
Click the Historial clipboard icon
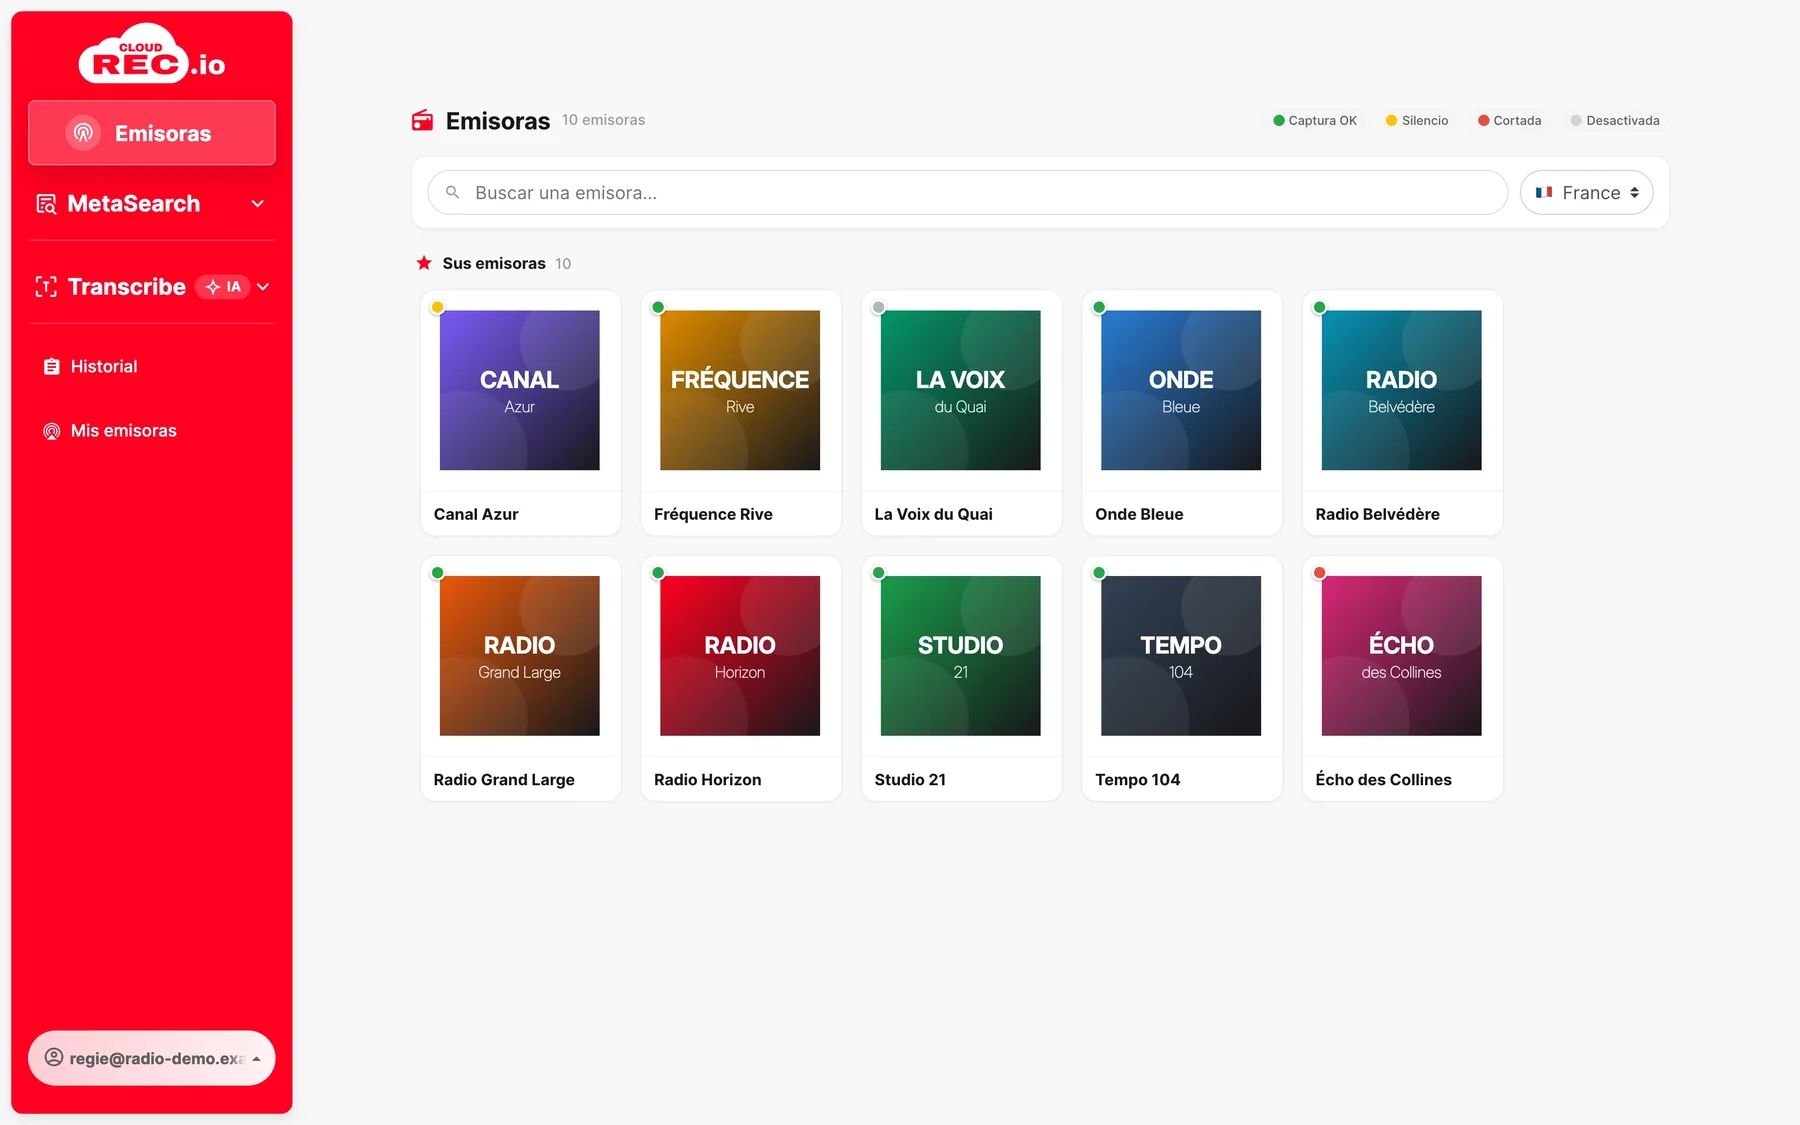point(52,367)
